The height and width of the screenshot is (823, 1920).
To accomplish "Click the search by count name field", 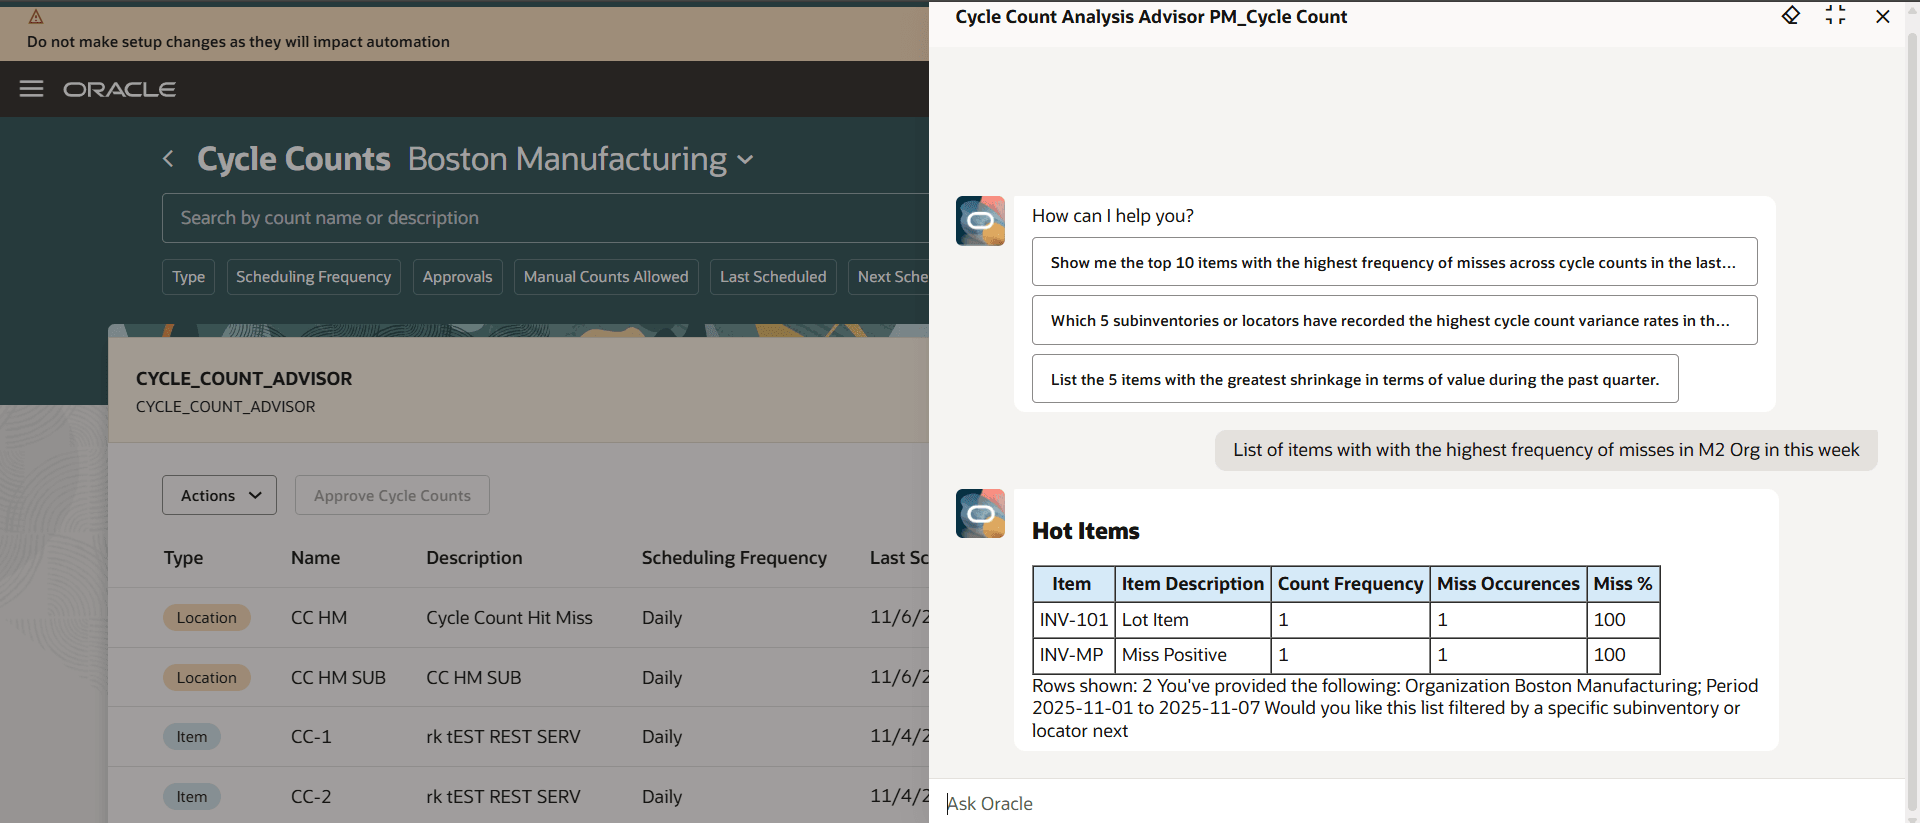I will coord(546,218).
